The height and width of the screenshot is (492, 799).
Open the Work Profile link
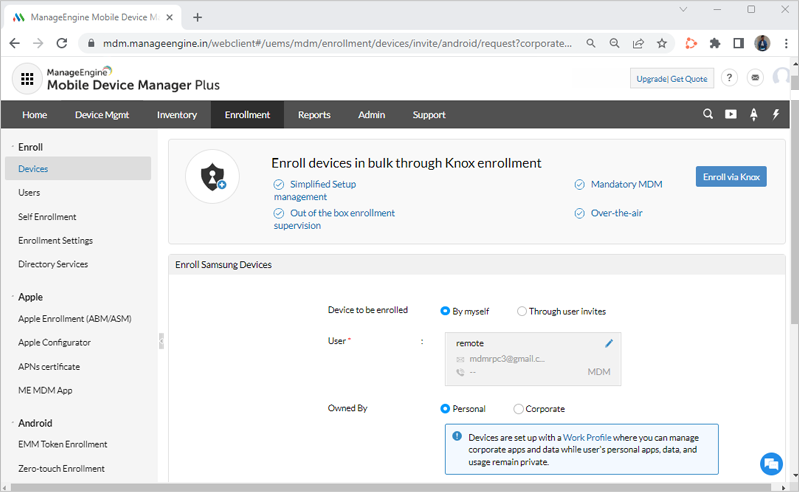pyautogui.click(x=586, y=439)
